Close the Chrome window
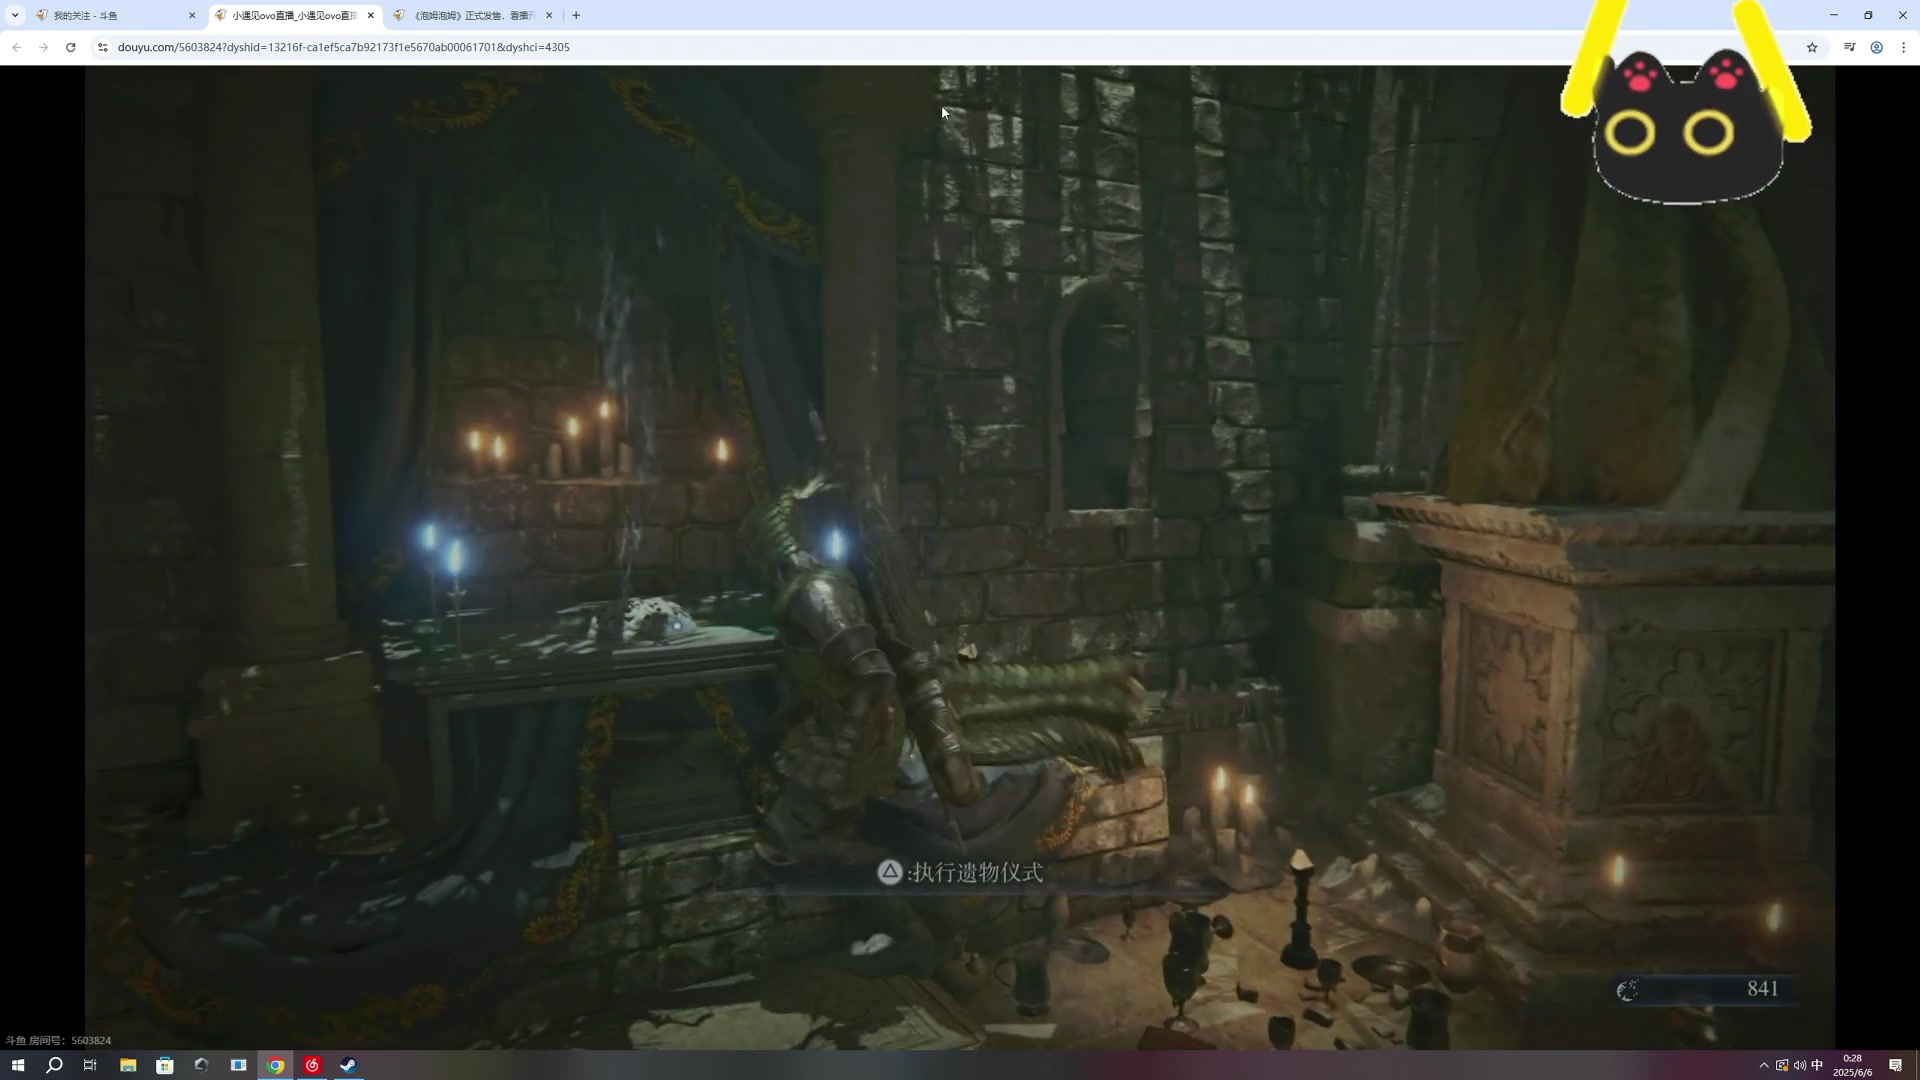1920x1080 pixels. point(1902,15)
